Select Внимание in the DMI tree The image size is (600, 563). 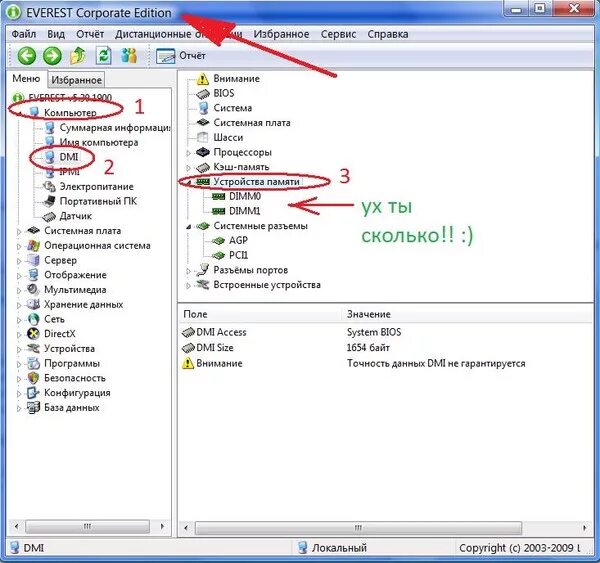[236, 78]
